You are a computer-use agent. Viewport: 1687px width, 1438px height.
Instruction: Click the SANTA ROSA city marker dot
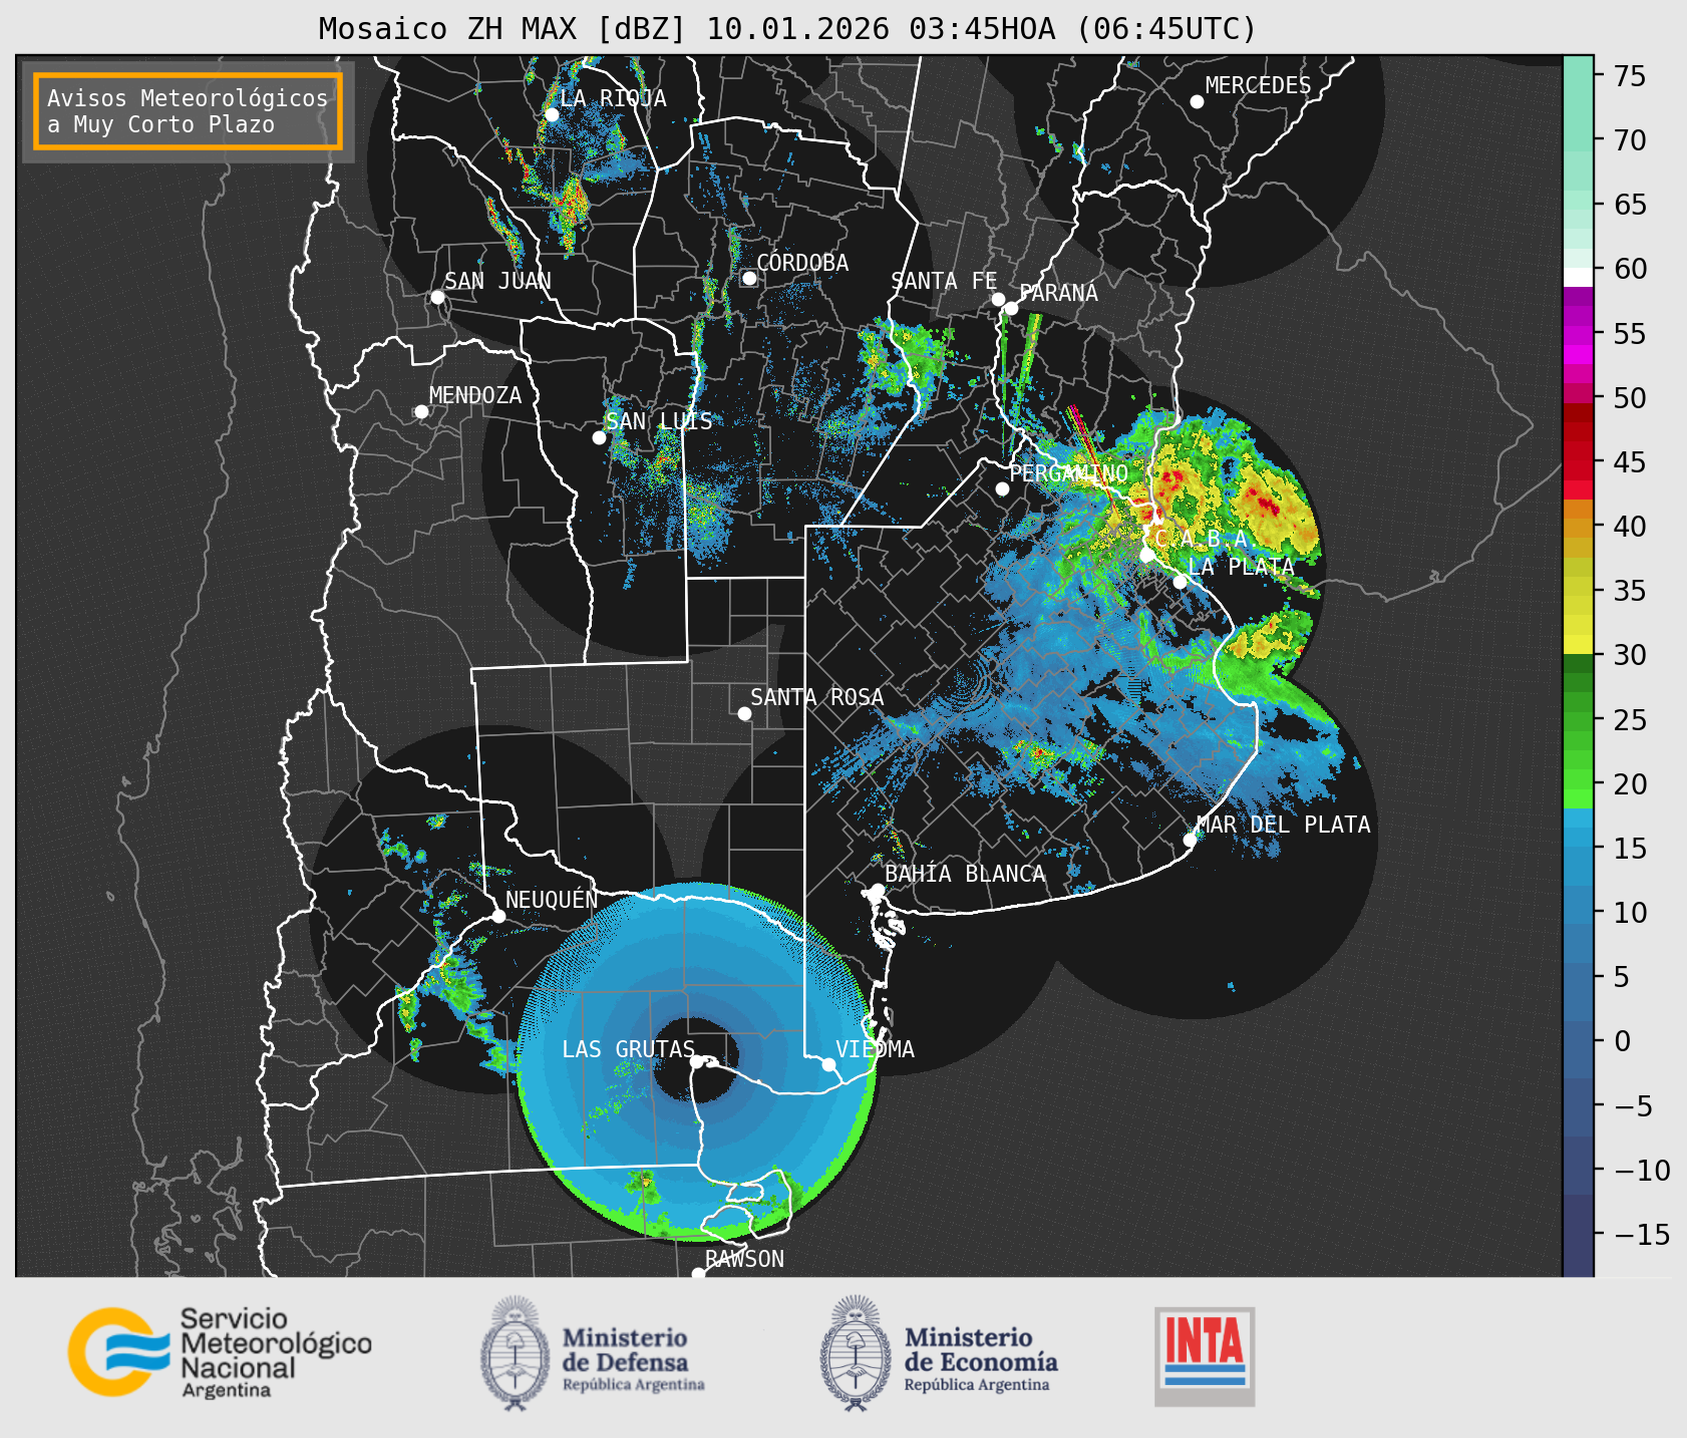pos(744,714)
